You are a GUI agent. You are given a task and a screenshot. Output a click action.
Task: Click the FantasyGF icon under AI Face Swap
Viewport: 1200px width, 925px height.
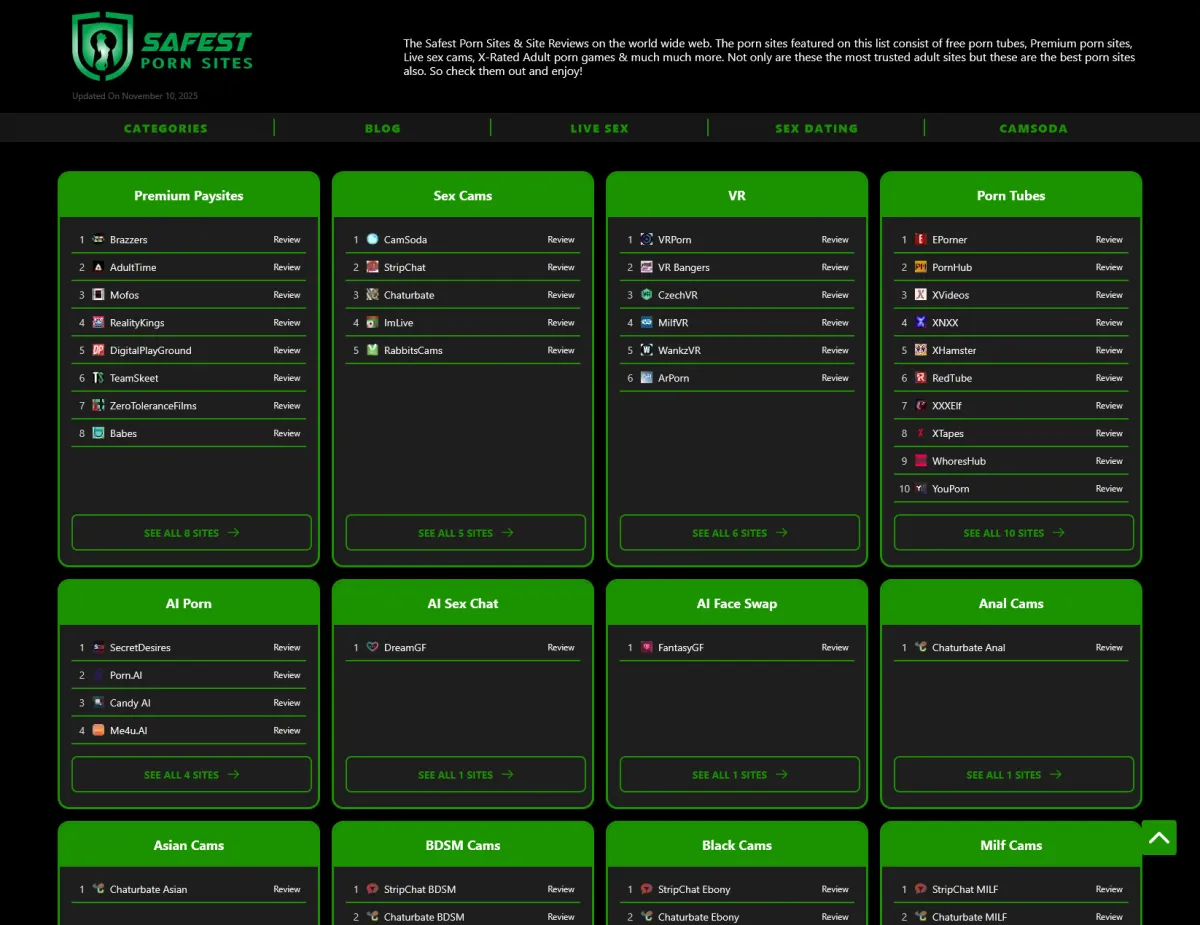tap(646, 648)
